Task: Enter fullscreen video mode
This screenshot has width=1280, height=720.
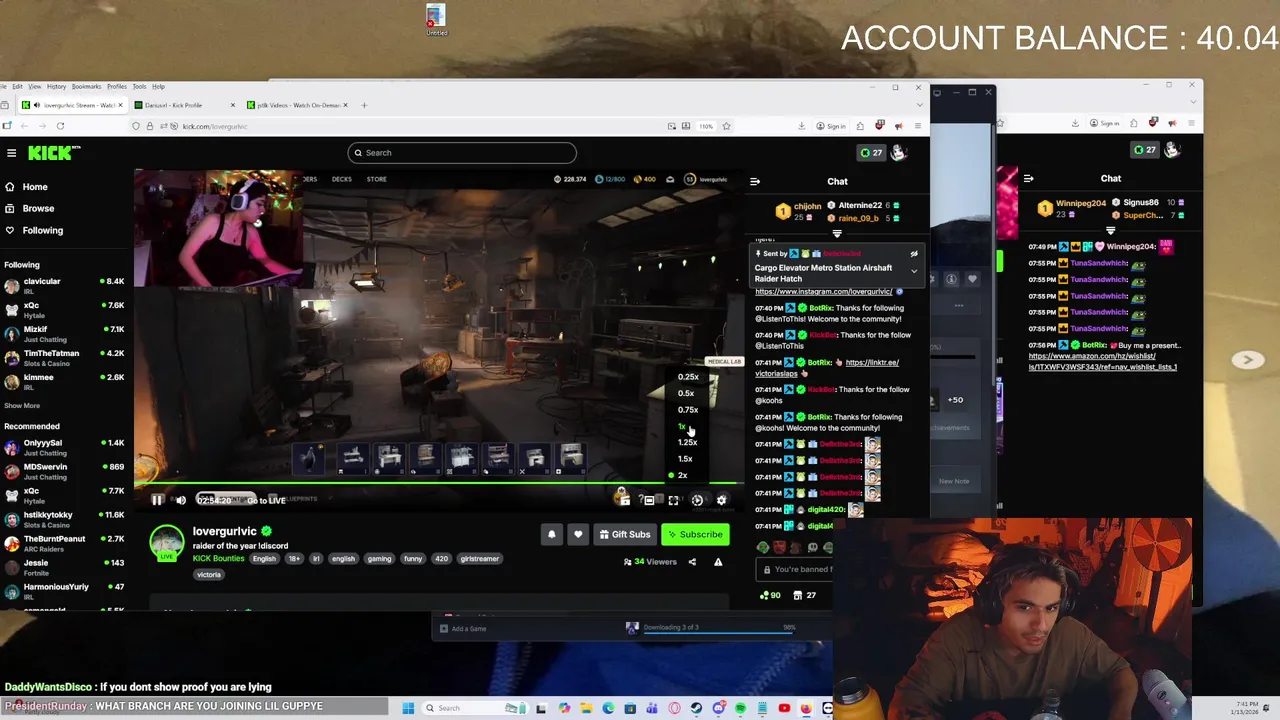Action: [x=673, y=500]
